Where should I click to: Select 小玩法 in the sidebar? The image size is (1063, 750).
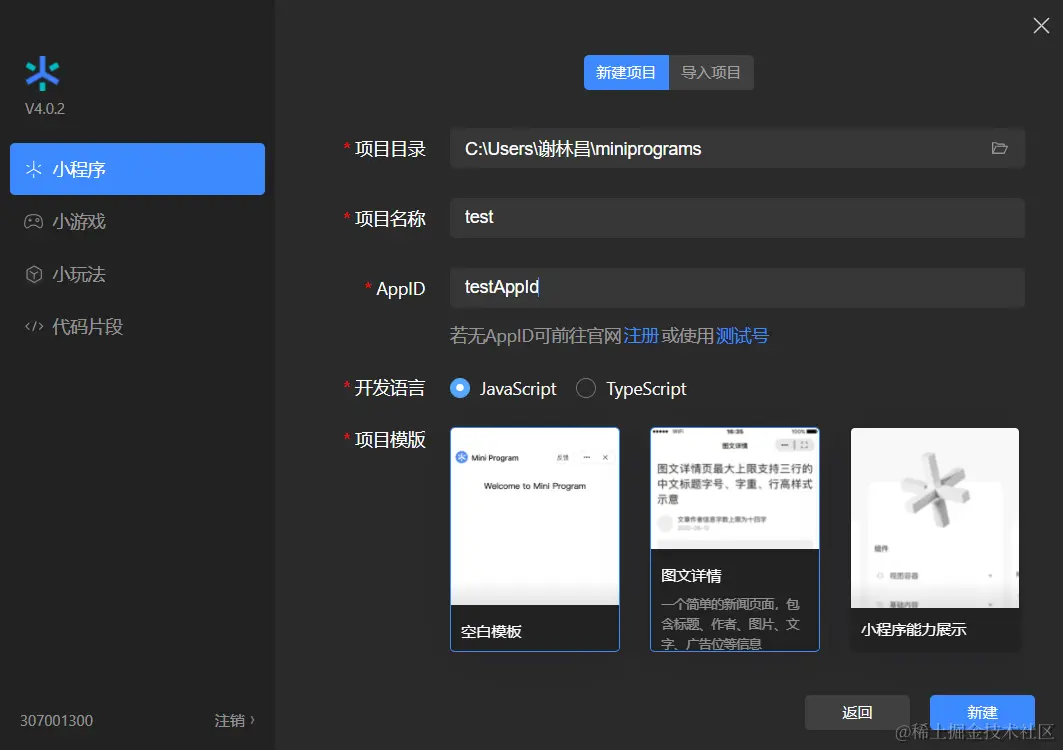click(137, 274)
